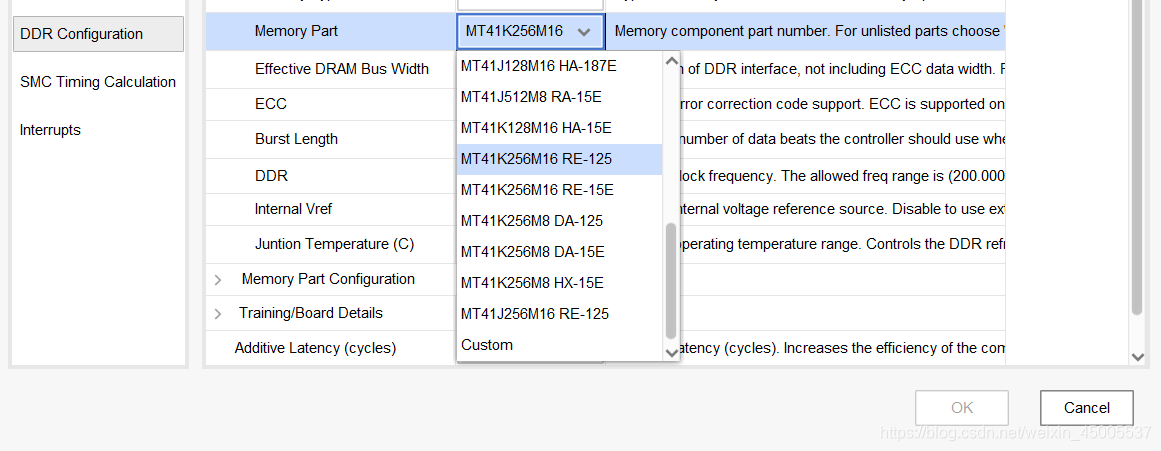Select MT41K256M16 RE-125 from the list
This screenshot has height=451, width=1161.
(537, 159)
